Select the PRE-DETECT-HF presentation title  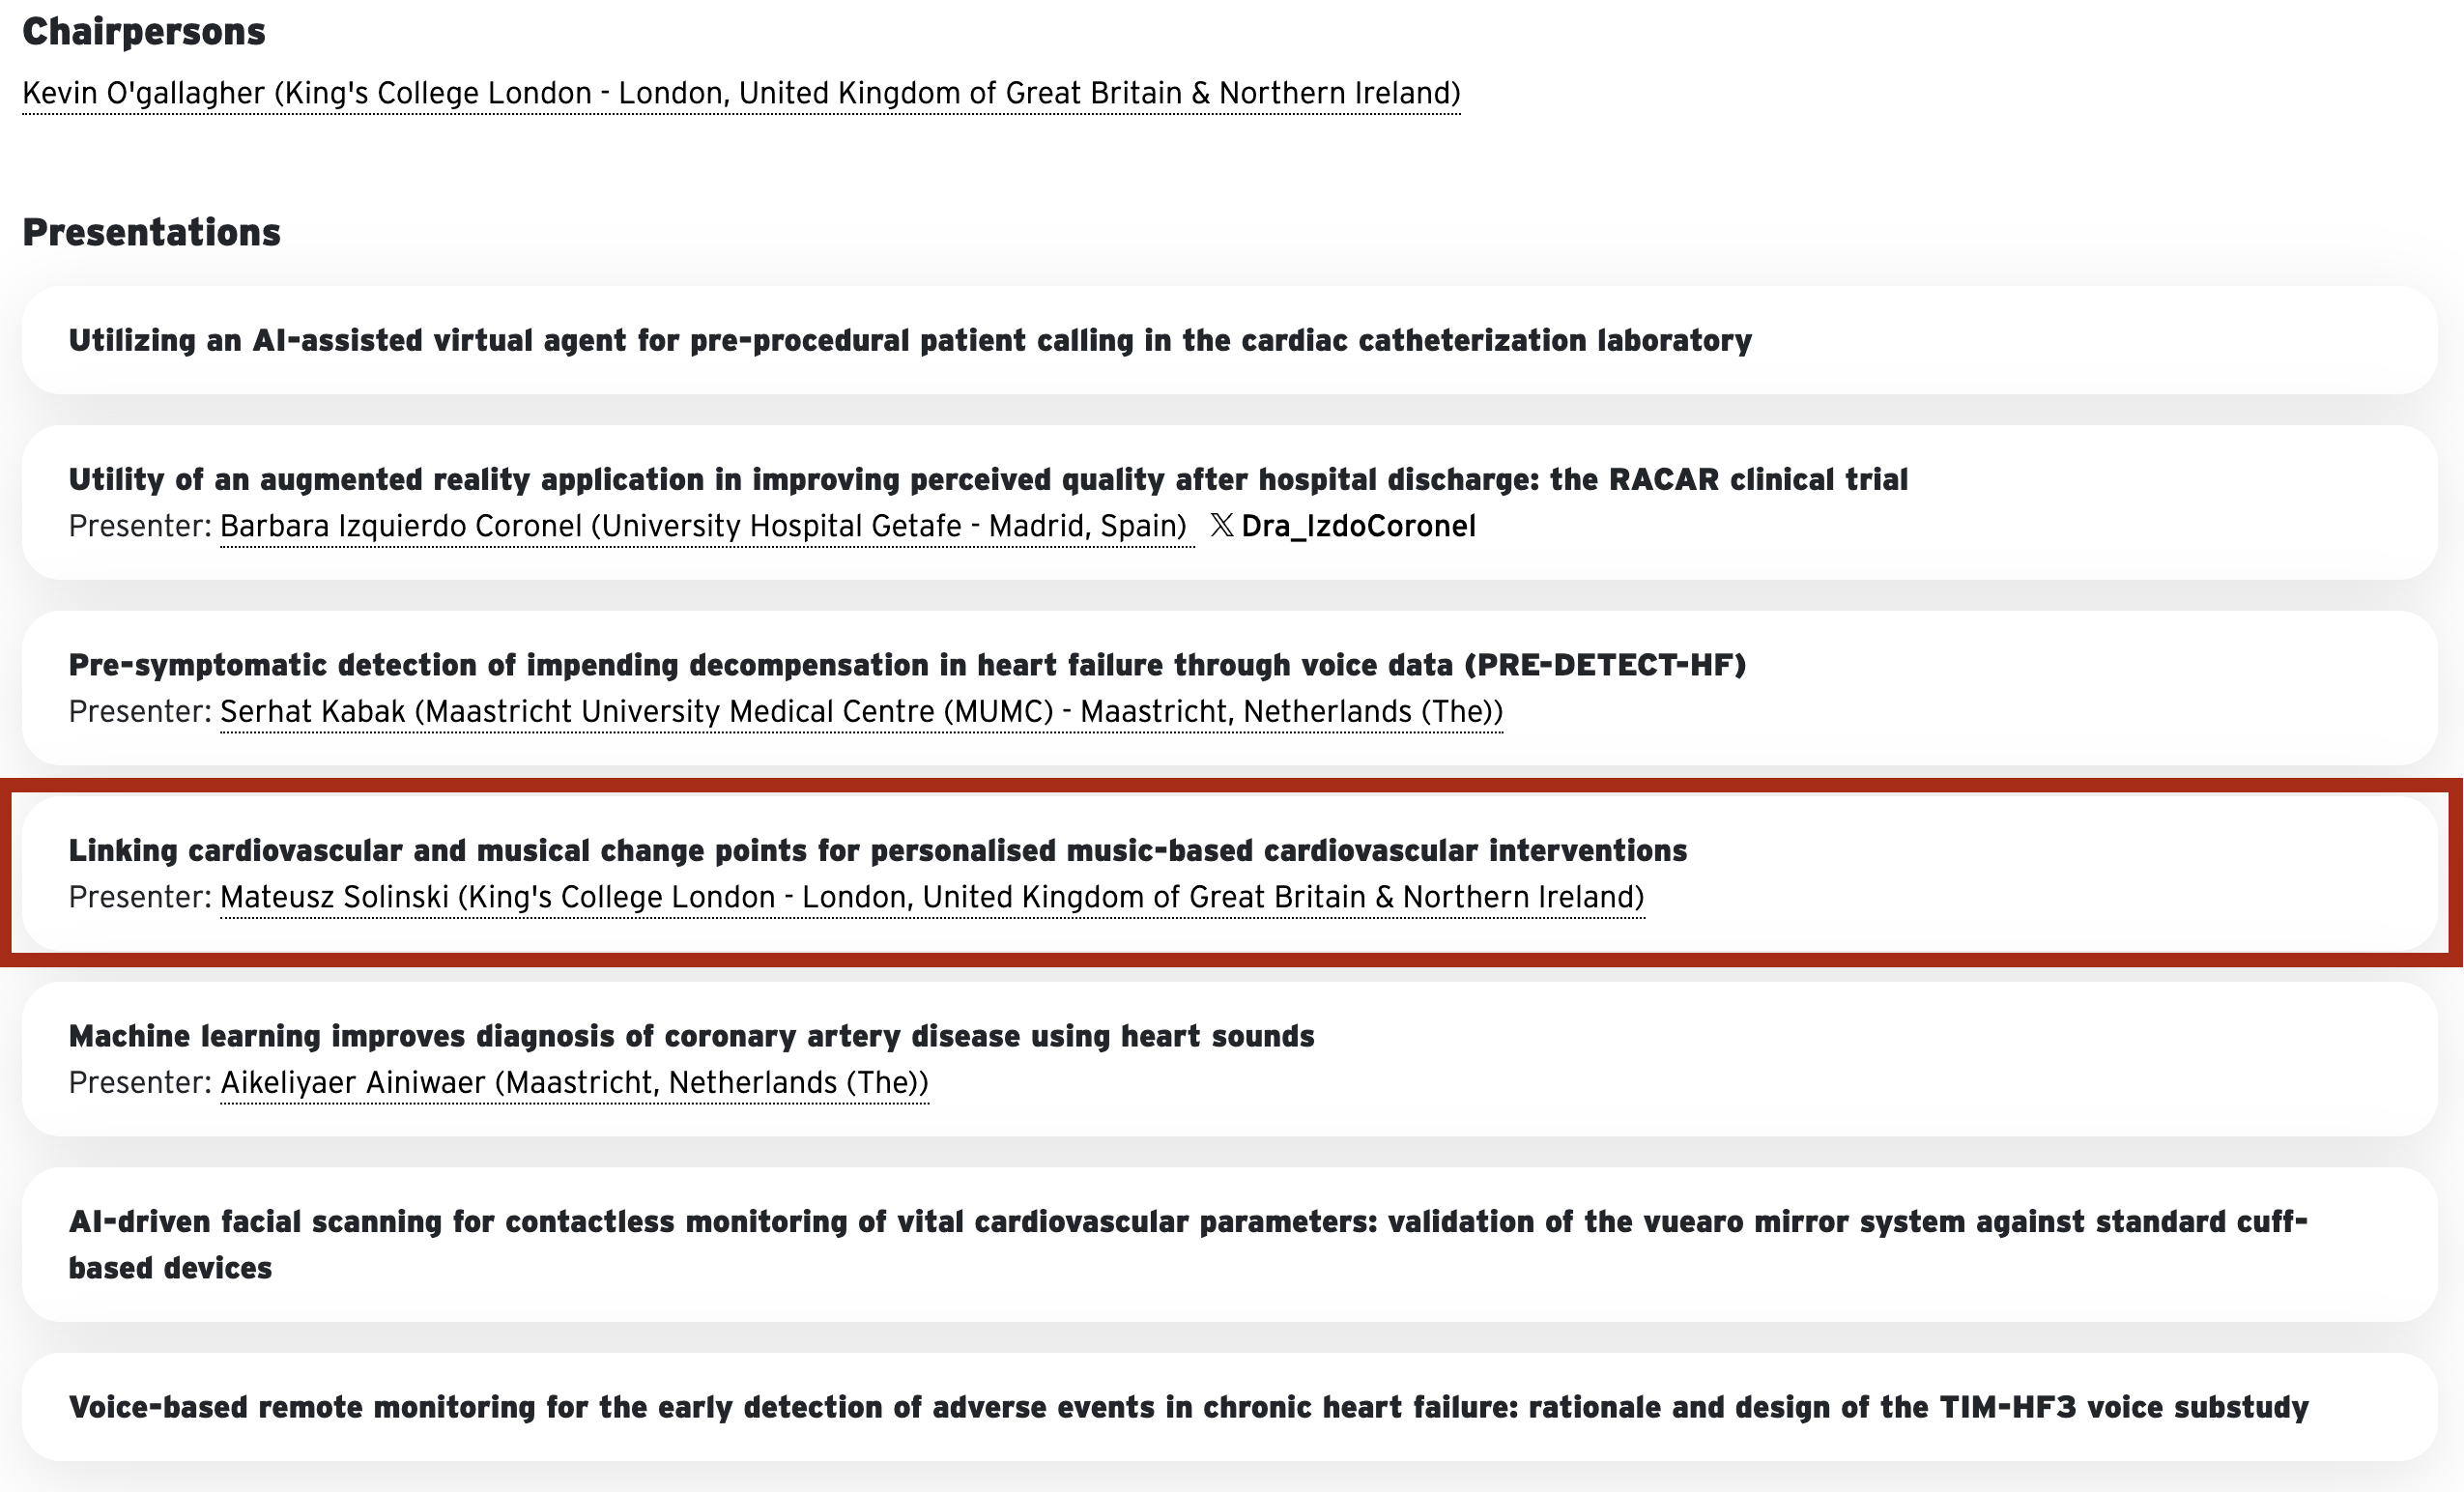[x=907, y=665]
